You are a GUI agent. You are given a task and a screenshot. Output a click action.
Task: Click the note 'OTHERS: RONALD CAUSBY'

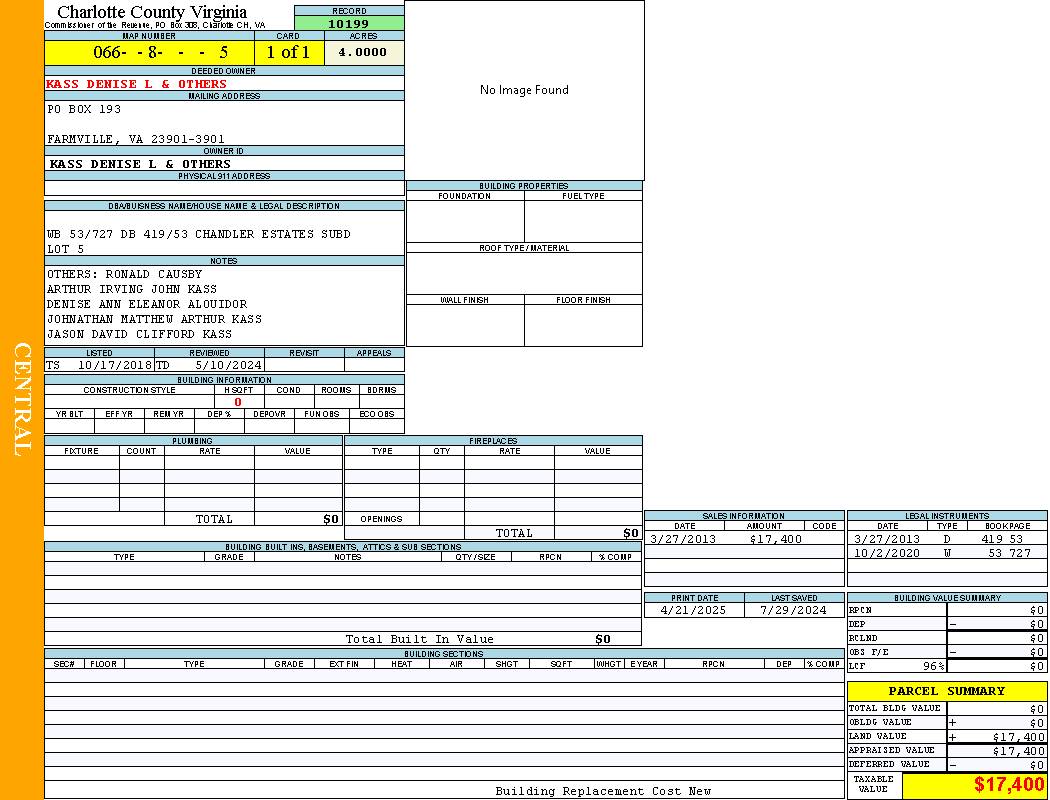pos(124,274)
